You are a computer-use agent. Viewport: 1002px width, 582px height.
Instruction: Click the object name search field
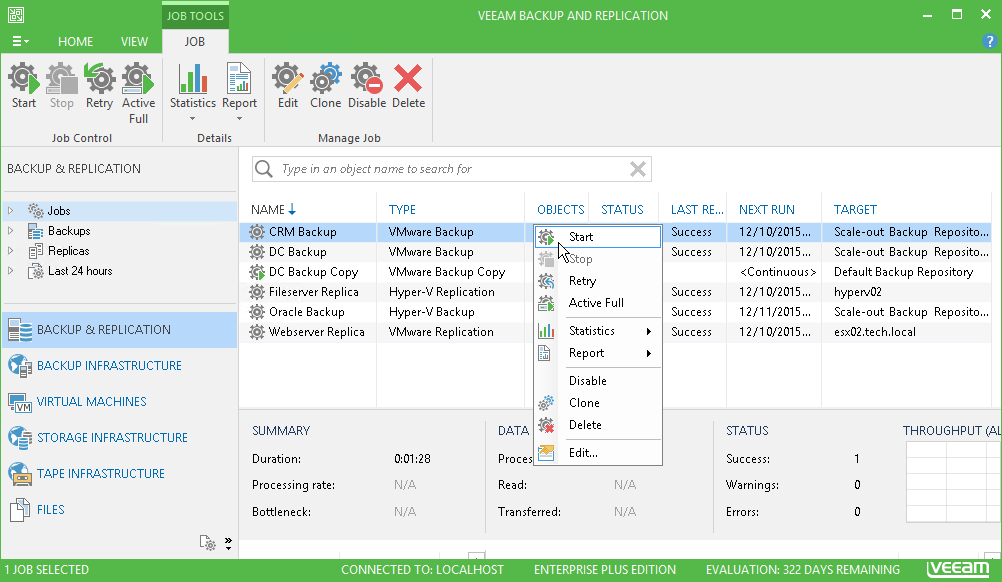coord(450,169)
